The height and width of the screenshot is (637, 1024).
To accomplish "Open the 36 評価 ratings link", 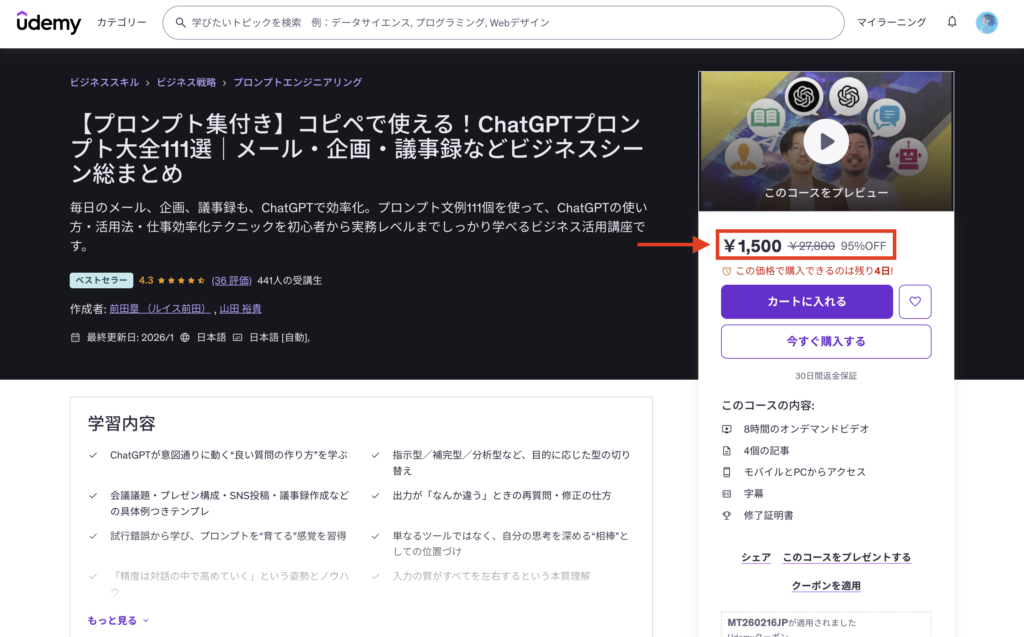I will tap(231, 280).
